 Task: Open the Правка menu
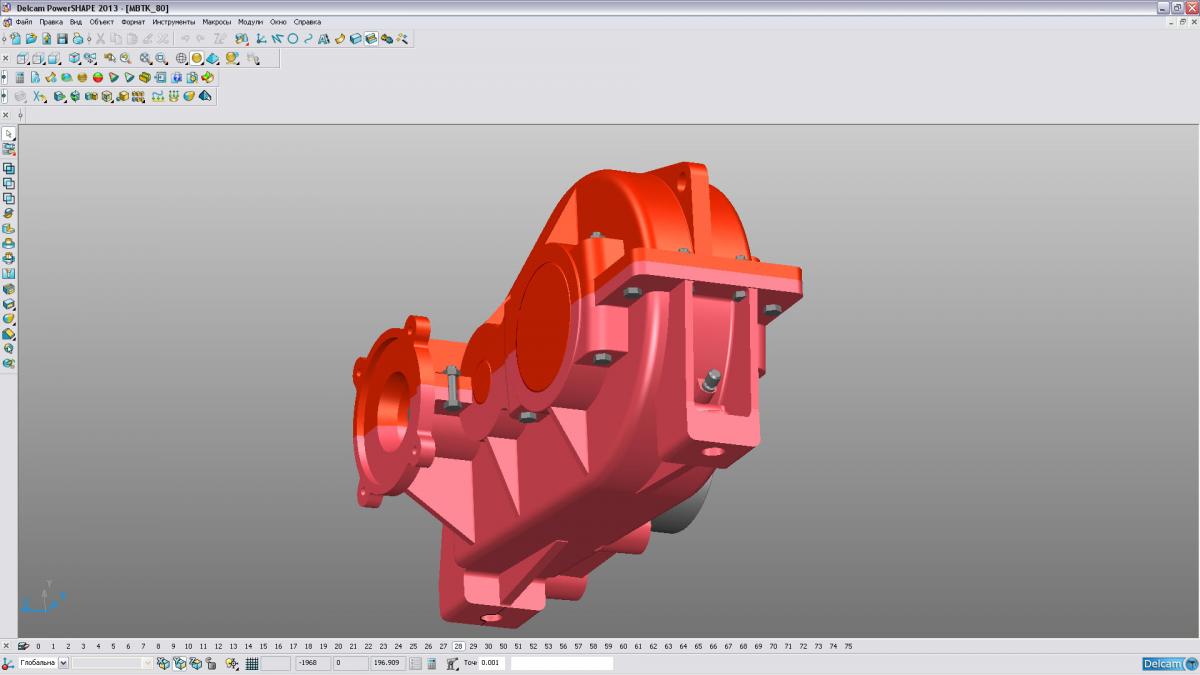coord(51,21)
